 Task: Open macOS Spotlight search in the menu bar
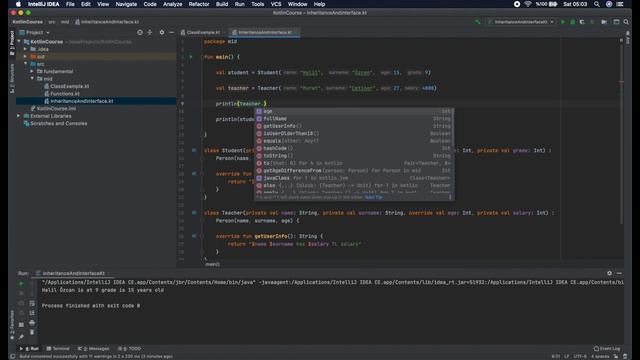pos(597,4)
